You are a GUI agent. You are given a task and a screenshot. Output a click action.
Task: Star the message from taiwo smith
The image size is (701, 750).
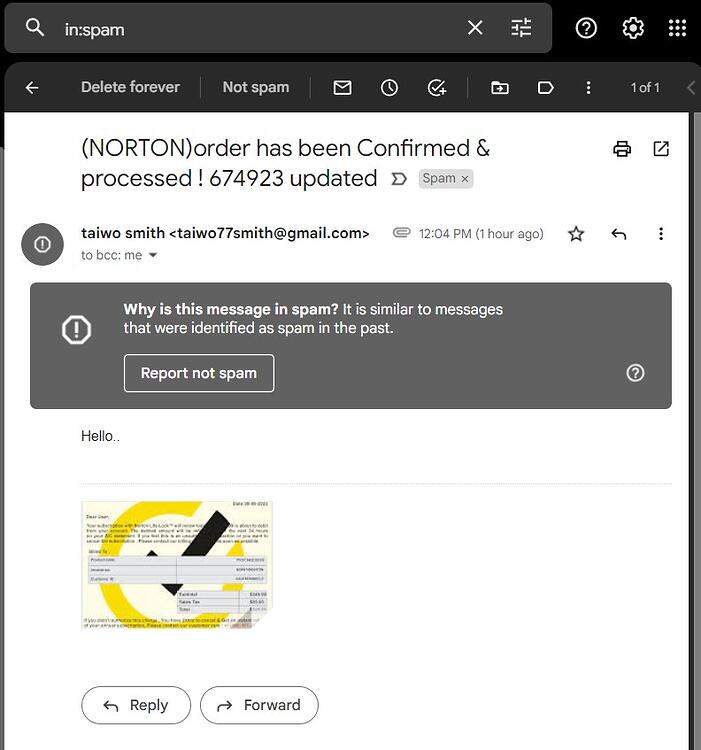pyautogui.click(x=576, y=234)
